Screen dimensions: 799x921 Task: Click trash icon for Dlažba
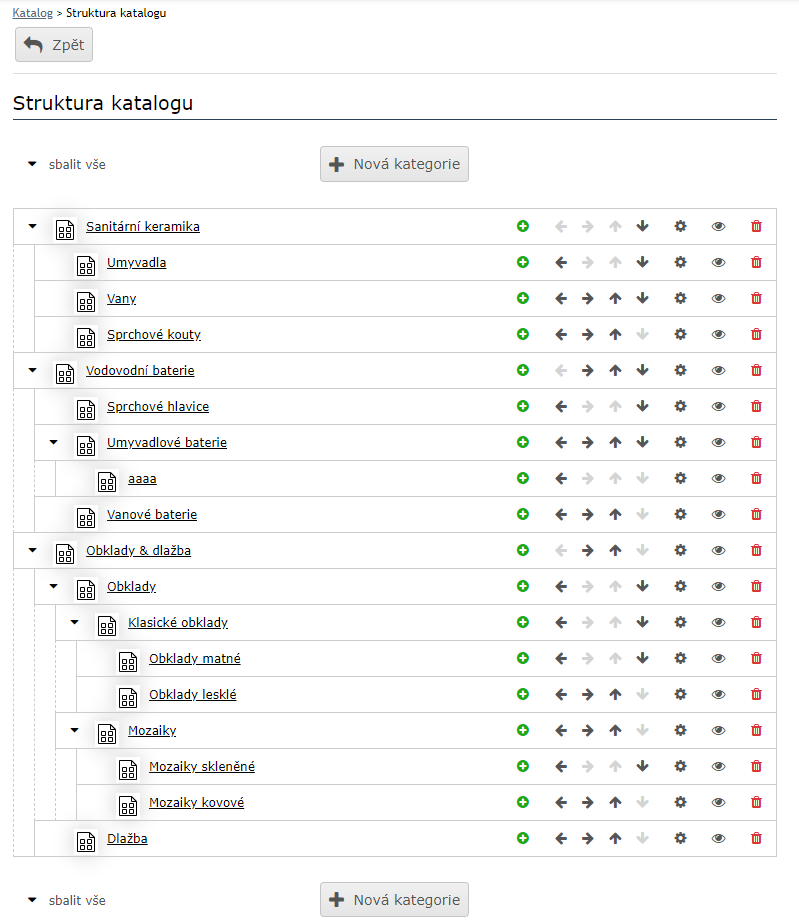click(x=756, y=838)
